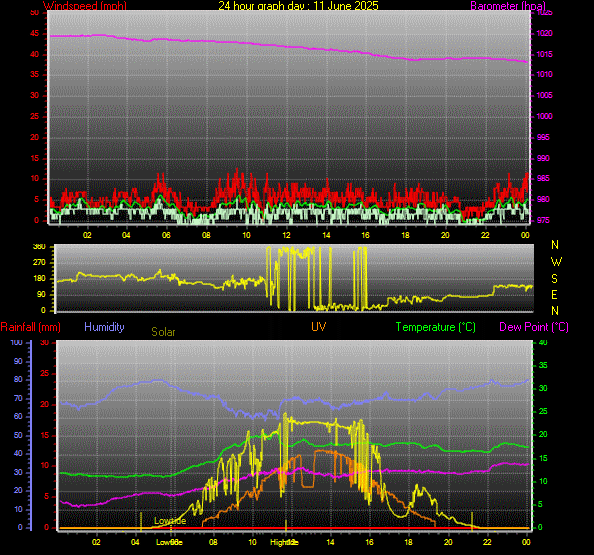The width and height of the screenshot is (594, 555).
Task: Click hour '14' on the bottom graph axis
Action: tap(330, 542)
